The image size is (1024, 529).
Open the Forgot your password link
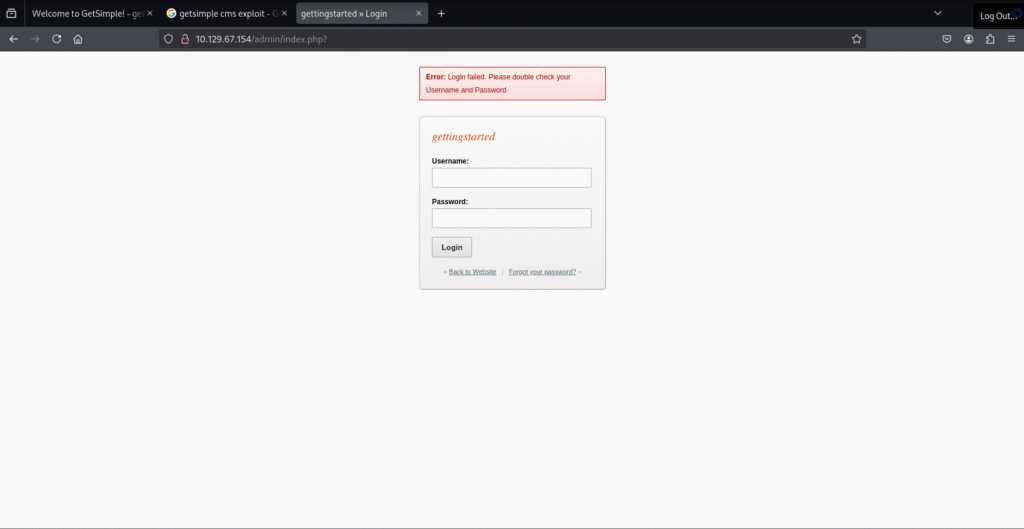(542, 272)
